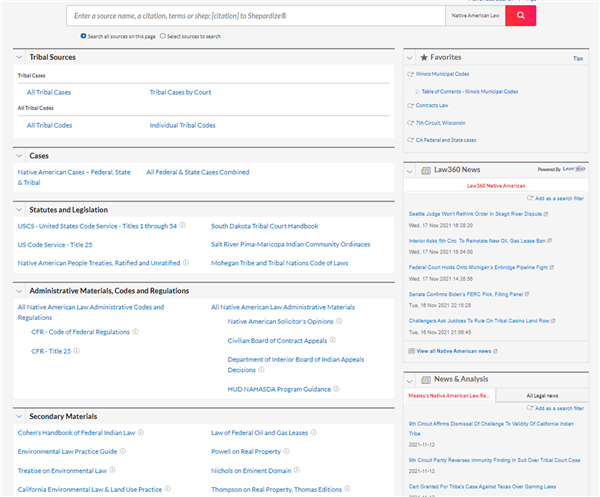This screenshot has height=497, width=600.
Task: Open info icon for Civilian Board of Contract Appeals
Action: tap(333, 340)
